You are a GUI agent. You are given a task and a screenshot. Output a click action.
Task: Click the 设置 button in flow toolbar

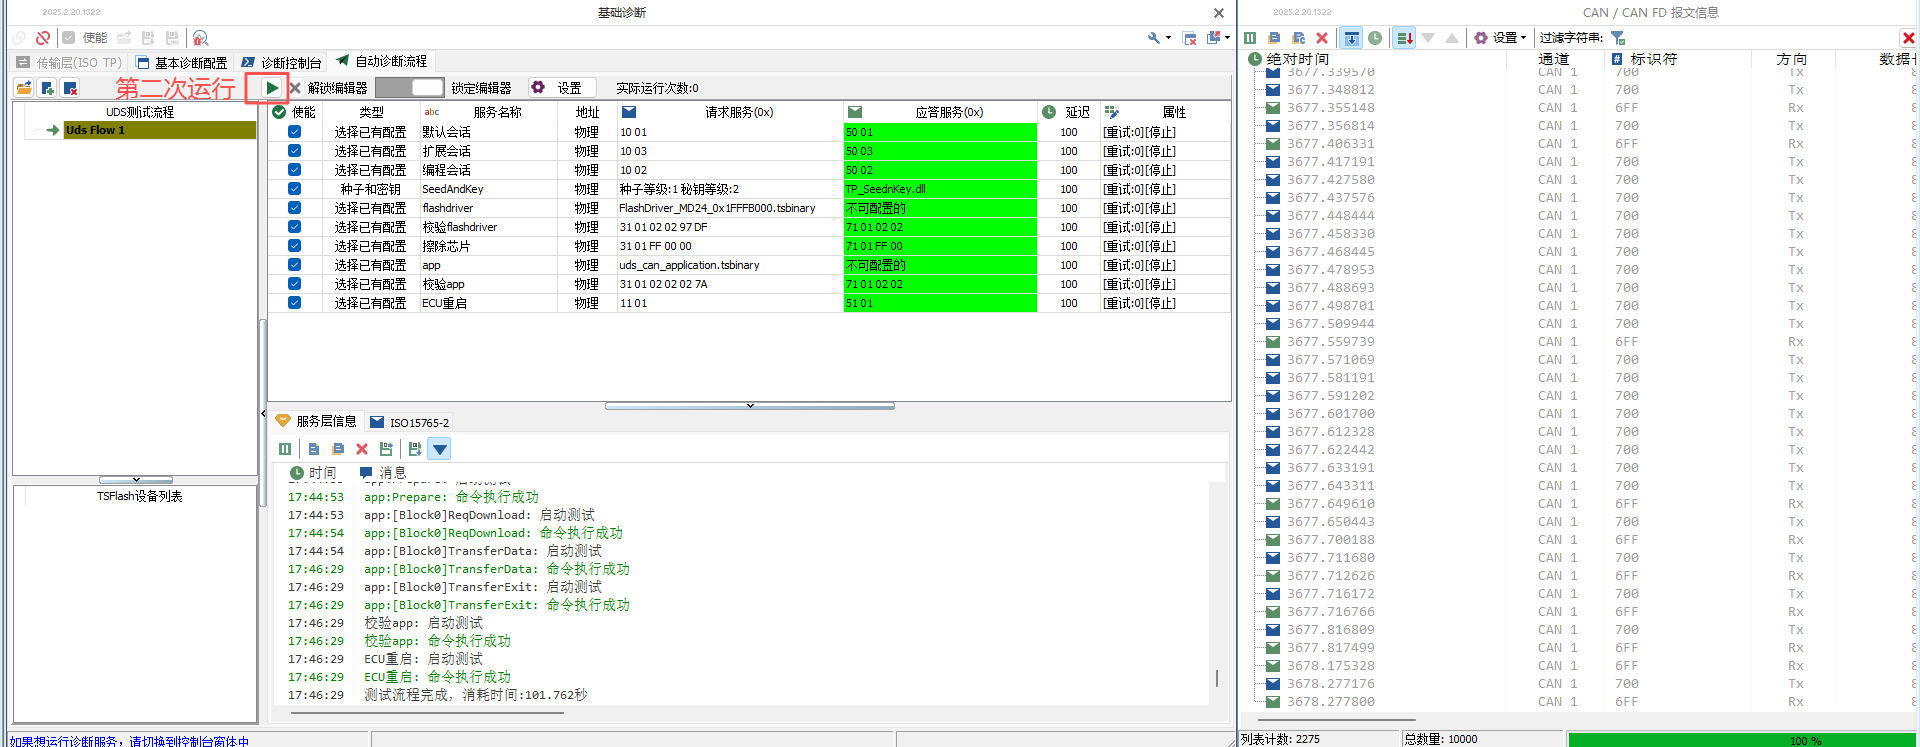click(562, 88)
